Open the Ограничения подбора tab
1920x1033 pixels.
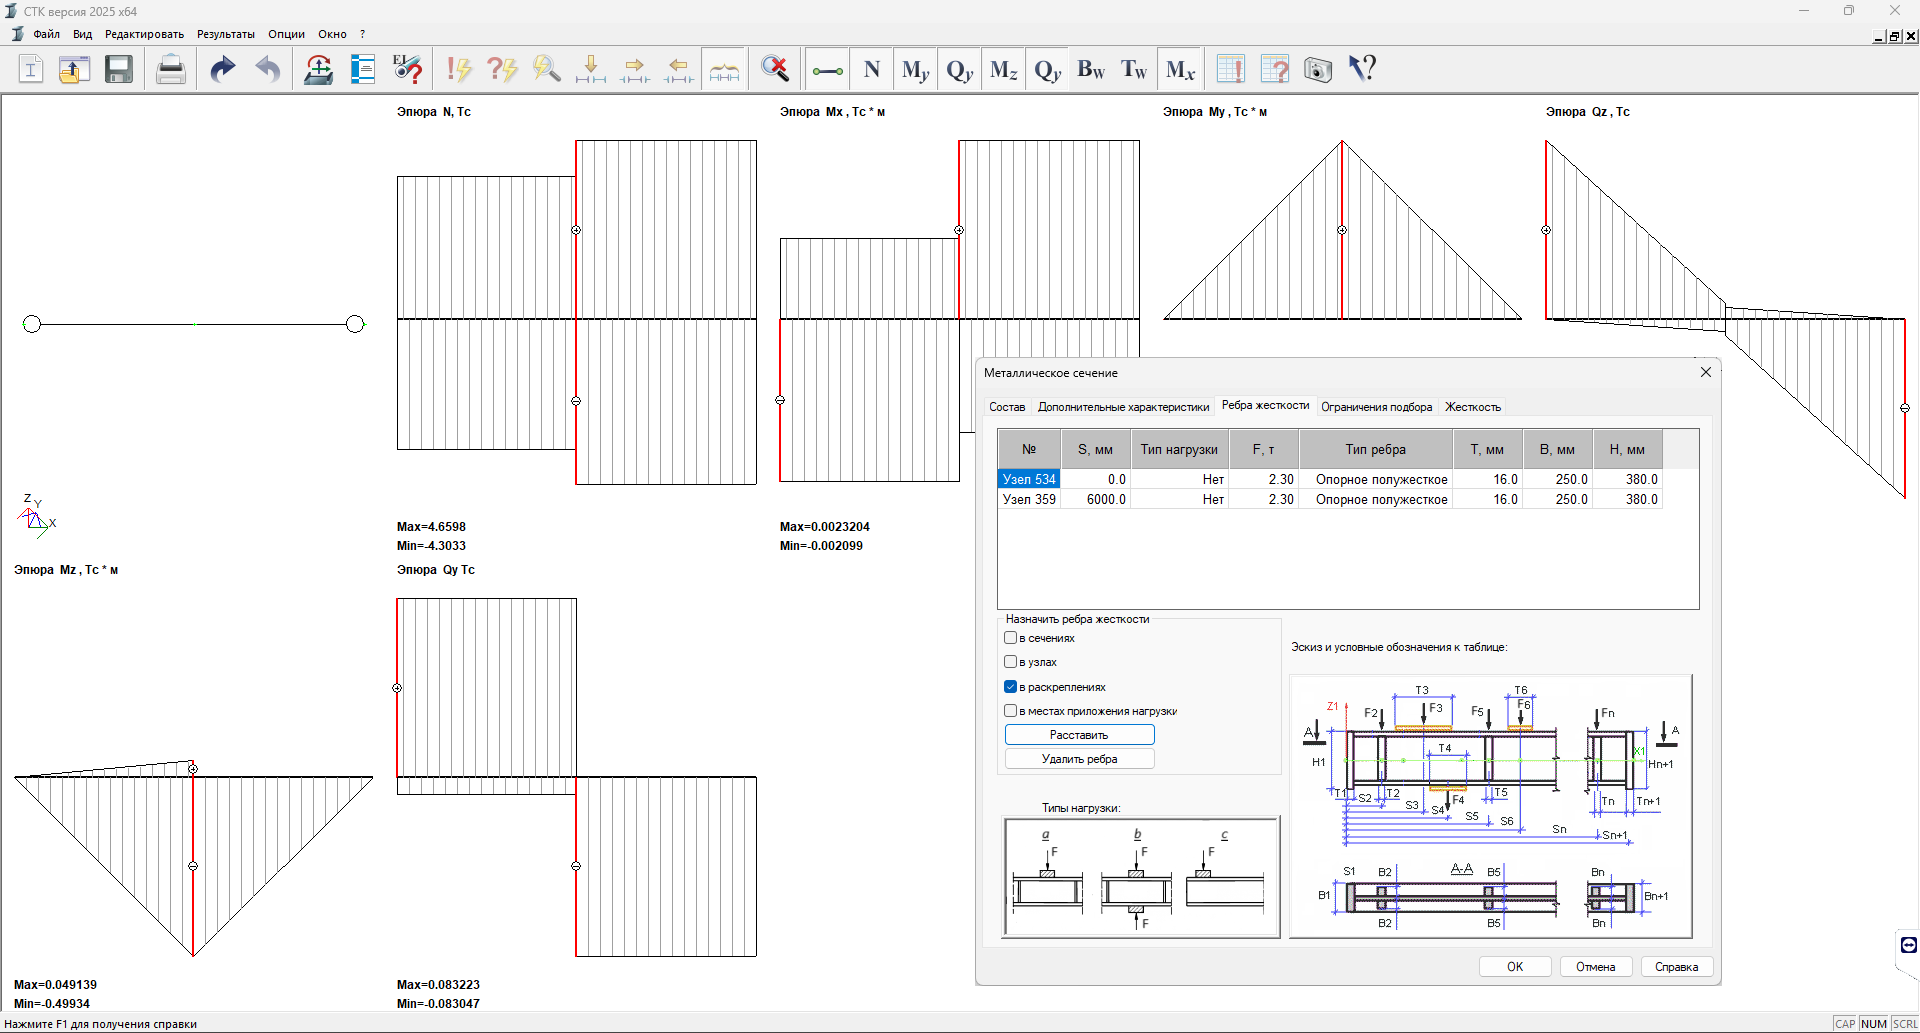[x=1376, y=407]
